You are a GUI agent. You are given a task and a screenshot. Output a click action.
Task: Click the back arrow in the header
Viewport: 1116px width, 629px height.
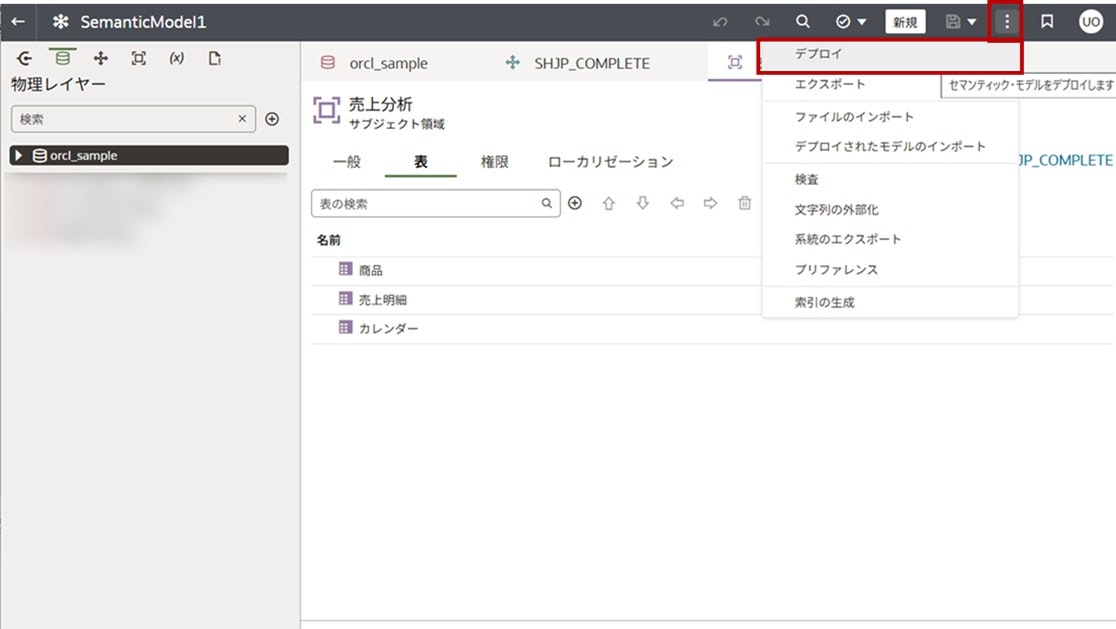[18, 21]
